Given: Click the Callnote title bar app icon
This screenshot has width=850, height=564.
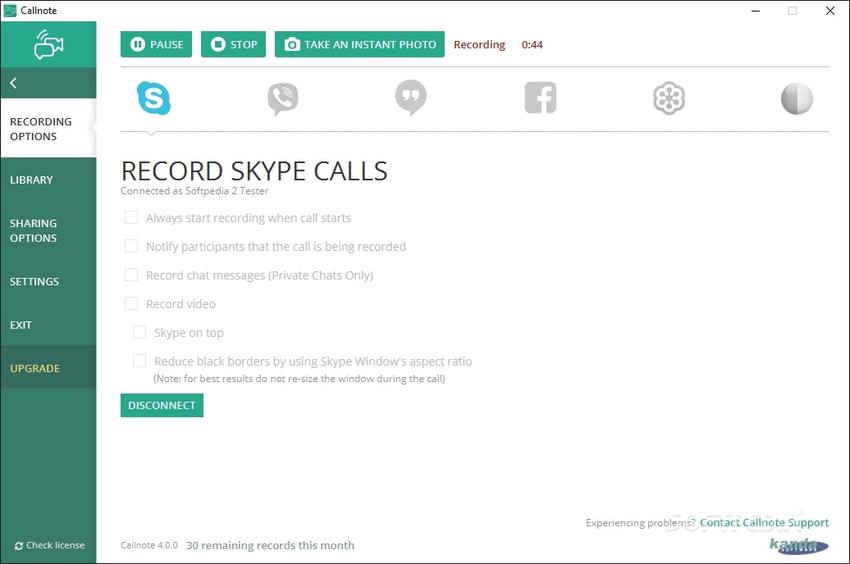Looking at the screenshot, I should (x=10, y=10).
